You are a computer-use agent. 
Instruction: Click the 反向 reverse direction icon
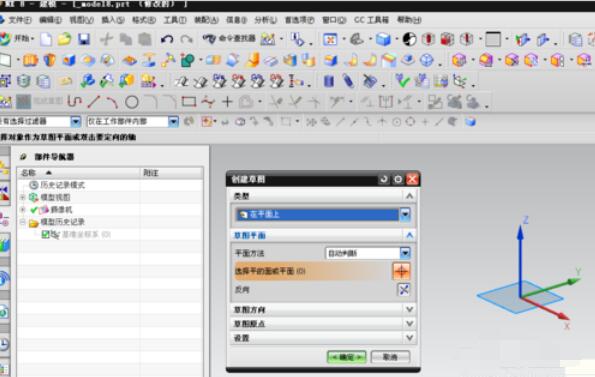tap(404, 290)
